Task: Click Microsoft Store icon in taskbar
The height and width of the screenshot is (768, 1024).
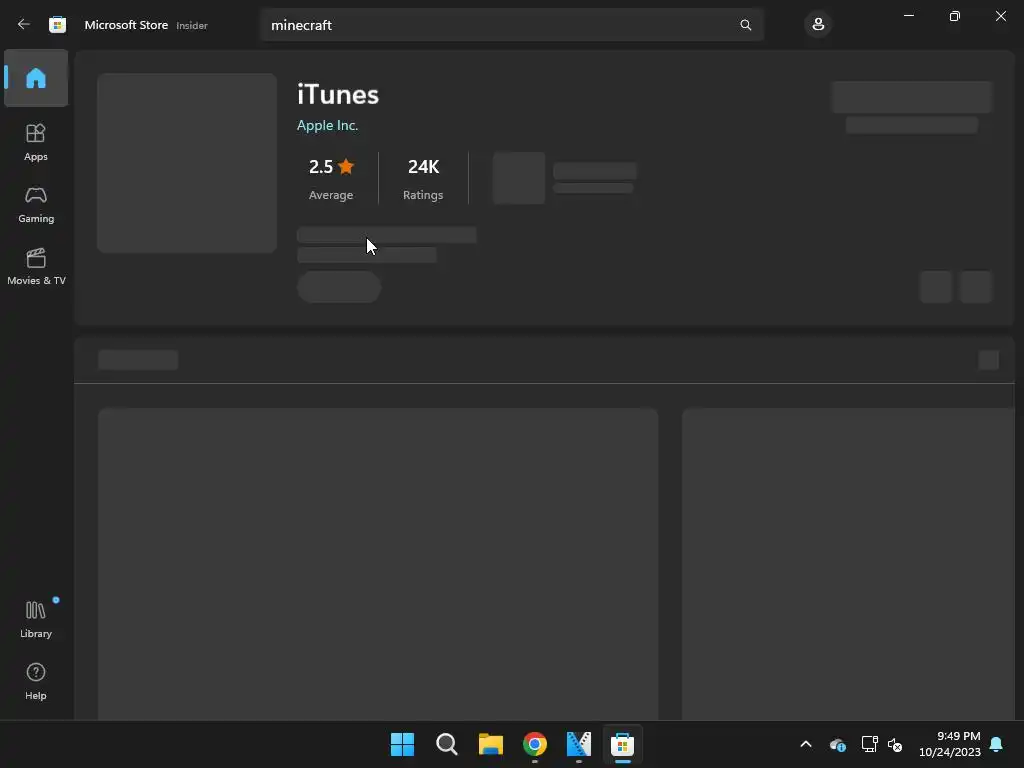Action: [x=622, y=744]
